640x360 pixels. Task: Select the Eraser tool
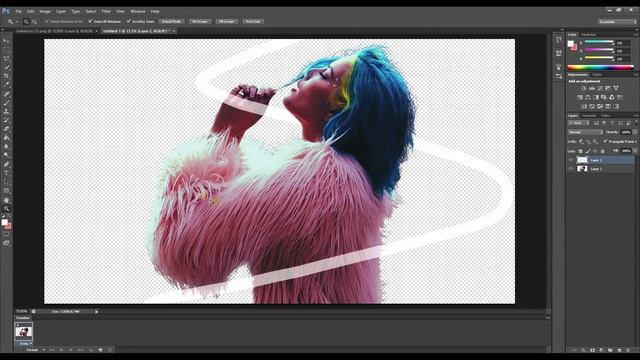coord(6,129)
